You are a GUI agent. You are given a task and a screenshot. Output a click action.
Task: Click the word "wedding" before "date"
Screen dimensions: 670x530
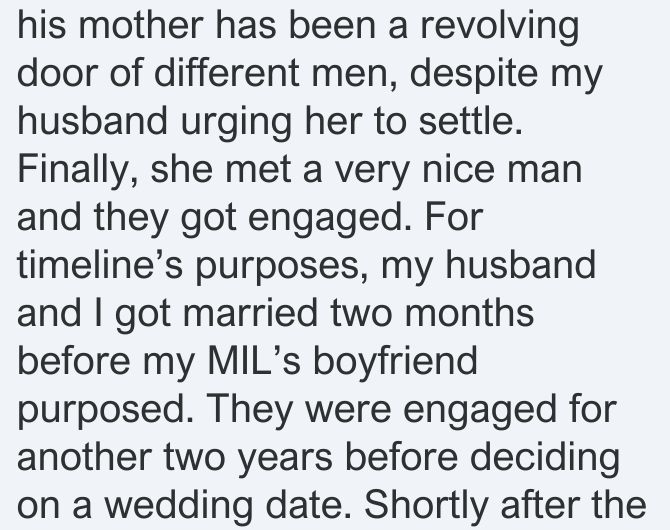click(x=179, y=506)
